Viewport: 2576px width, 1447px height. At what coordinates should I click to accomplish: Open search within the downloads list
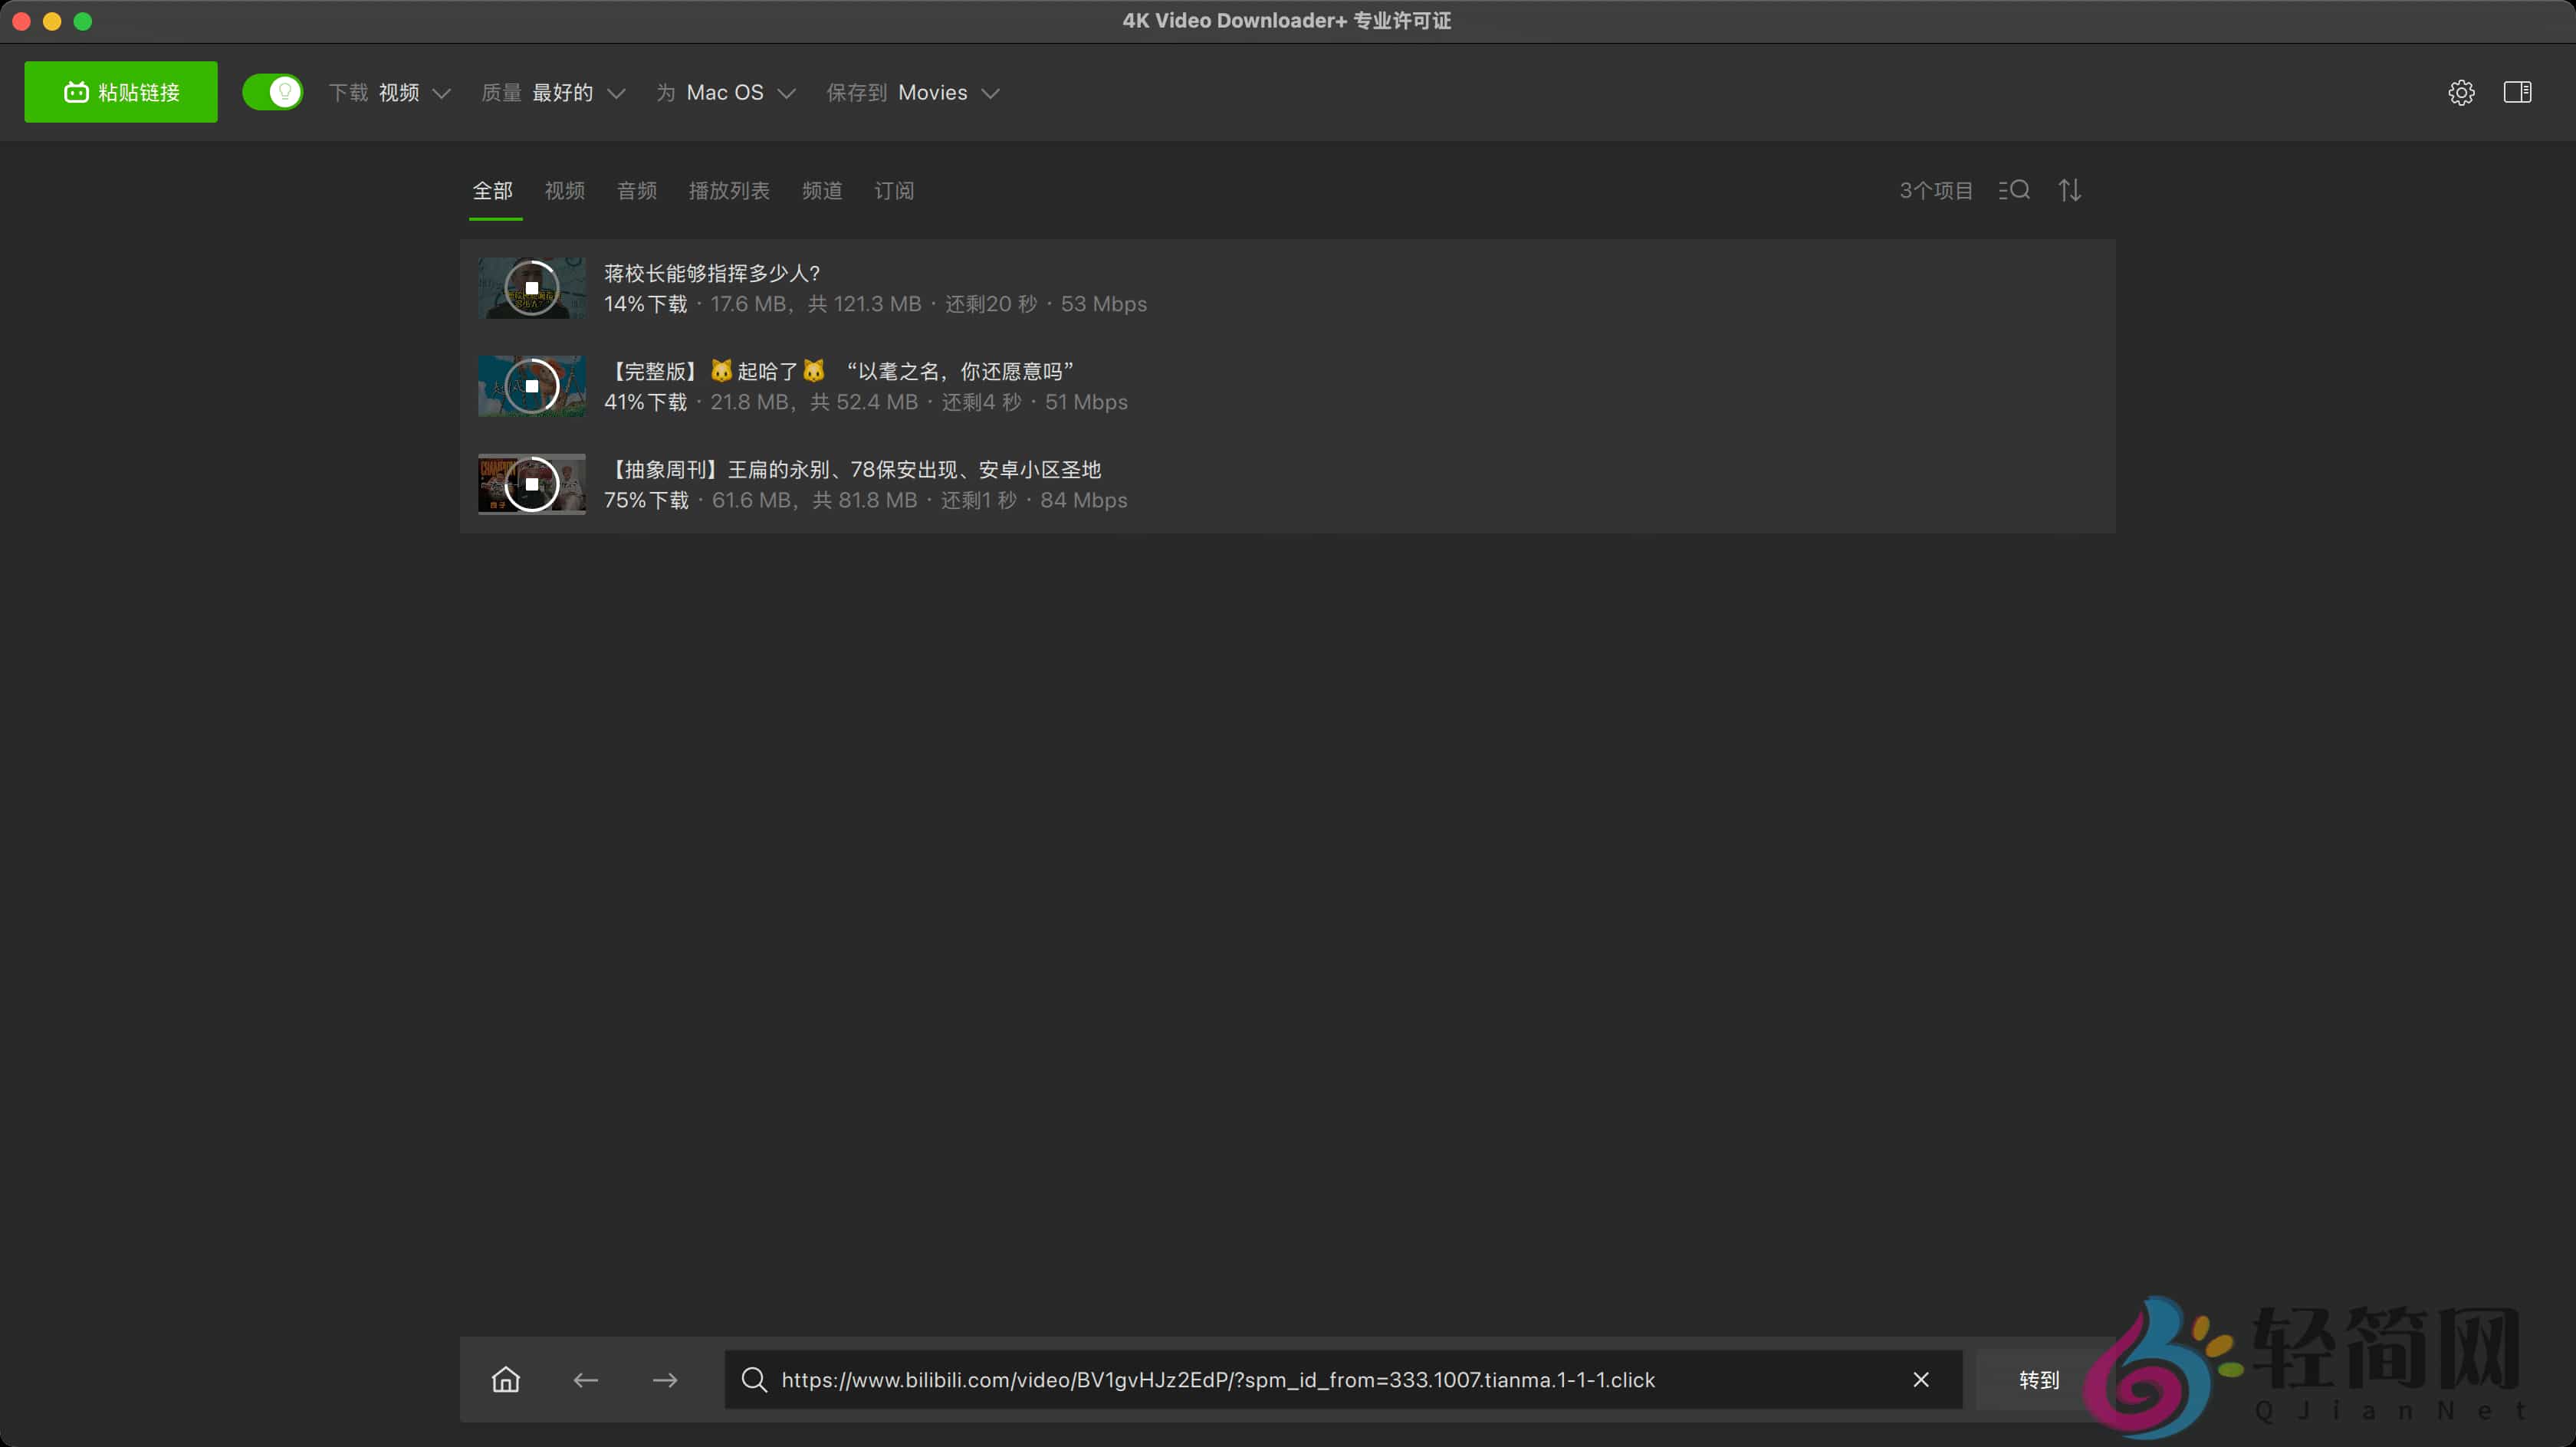[x=2015, y=190]
